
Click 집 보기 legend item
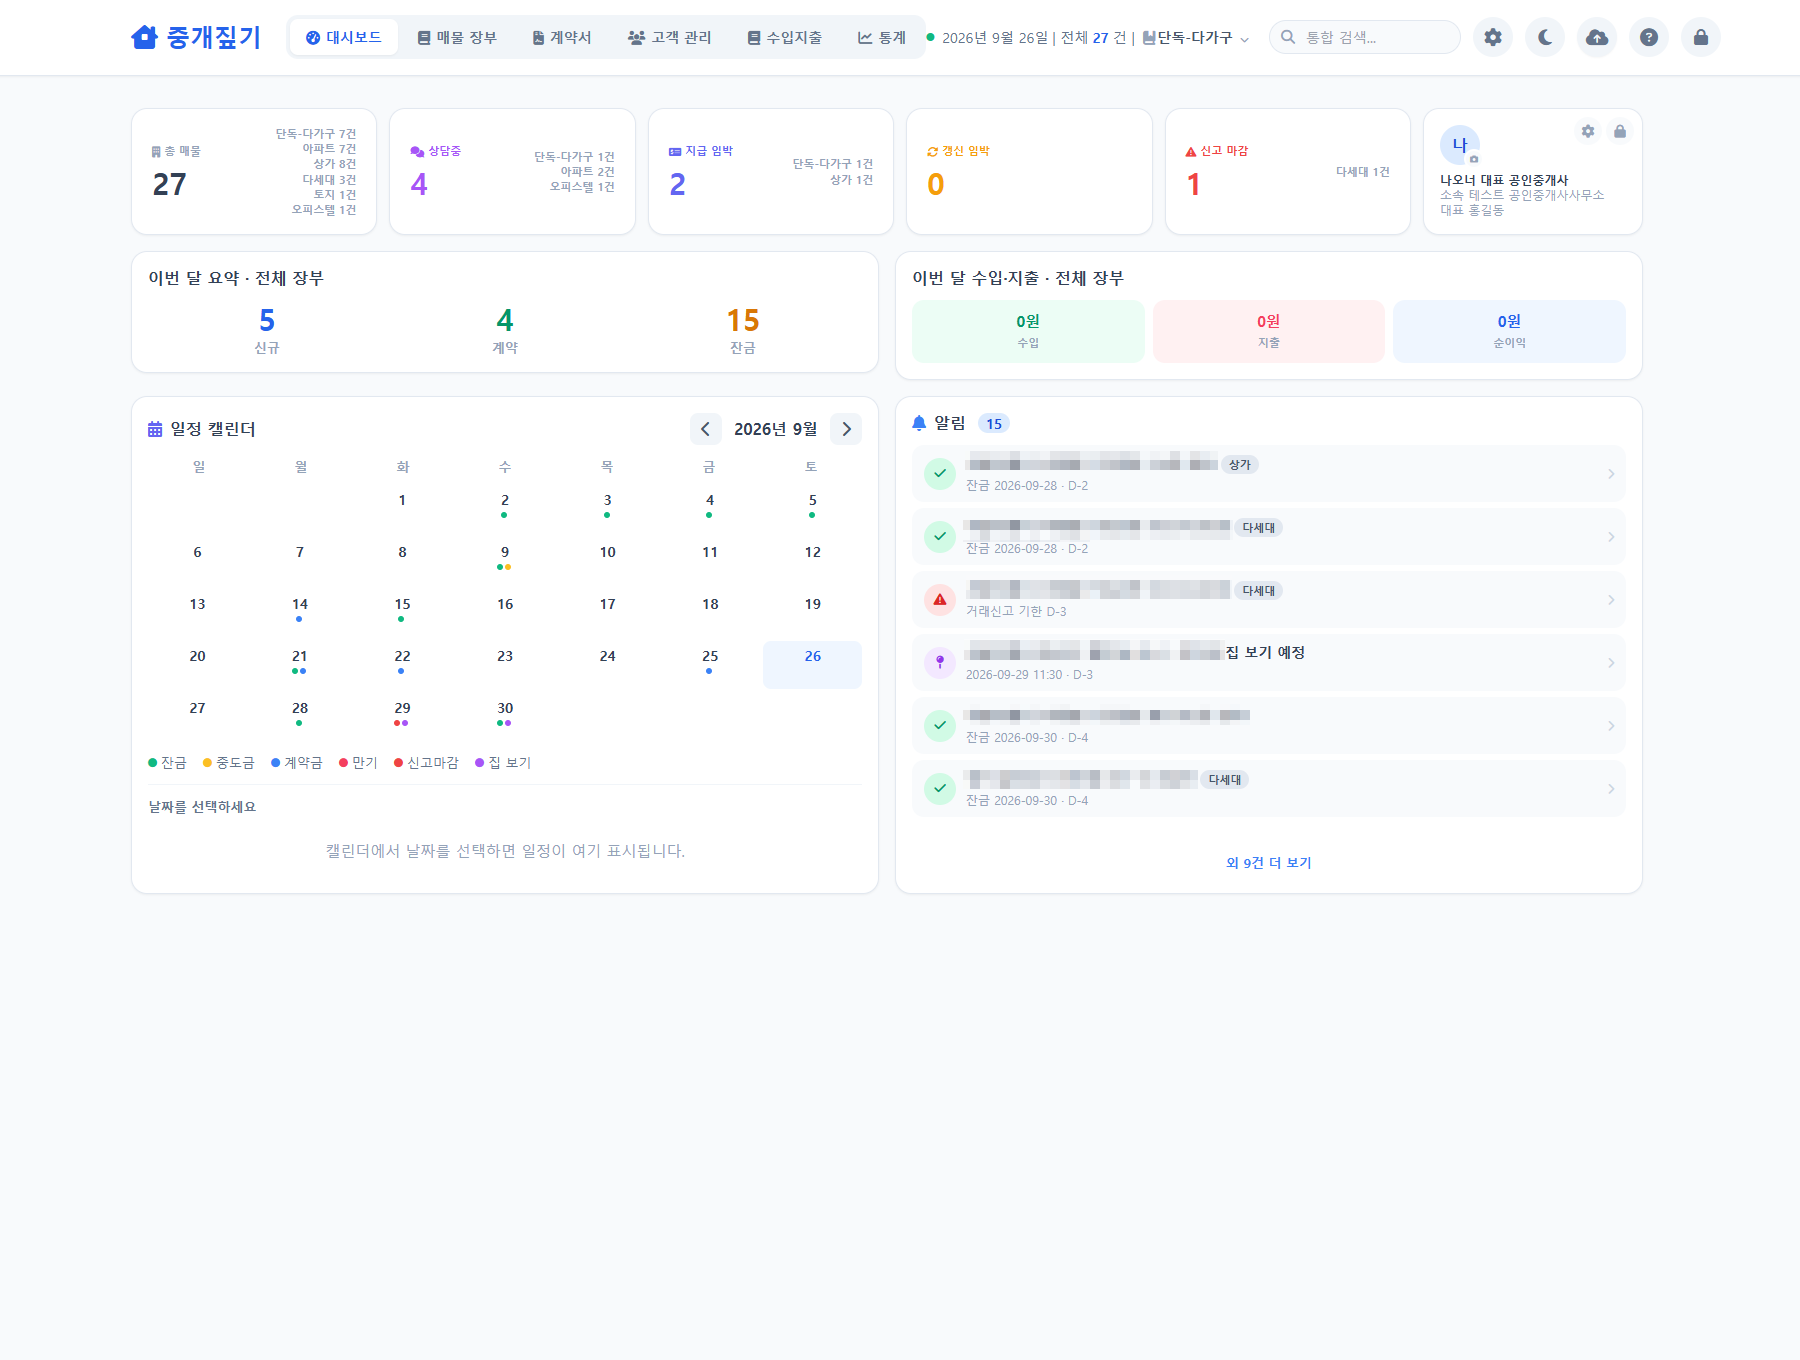(503, 763)
